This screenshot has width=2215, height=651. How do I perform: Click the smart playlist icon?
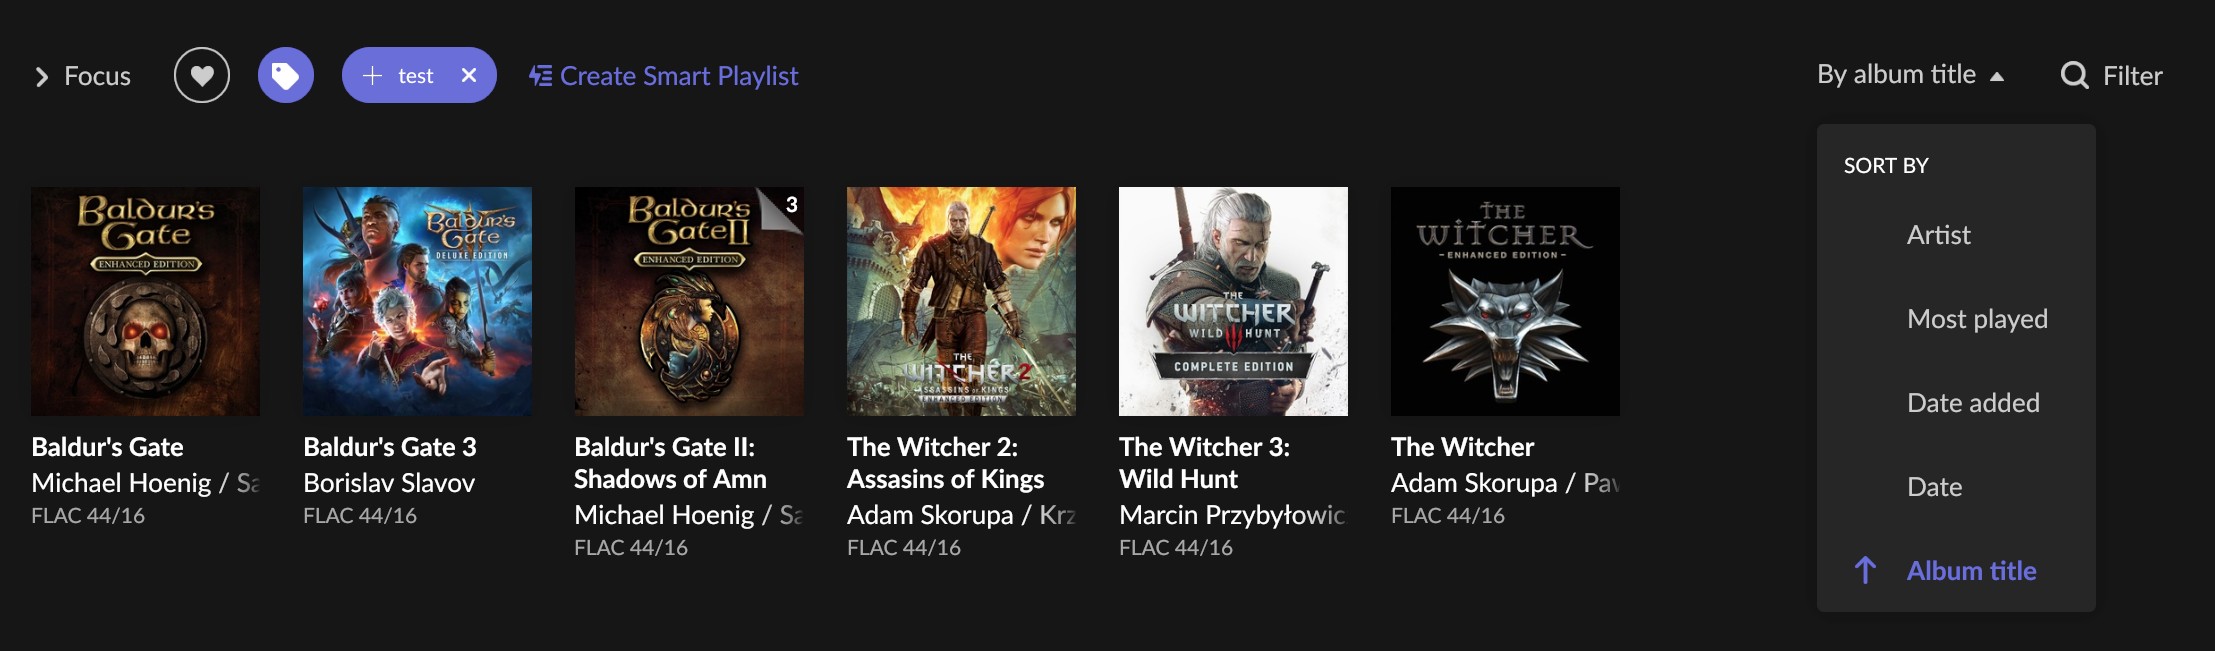[x=541, y=76]
